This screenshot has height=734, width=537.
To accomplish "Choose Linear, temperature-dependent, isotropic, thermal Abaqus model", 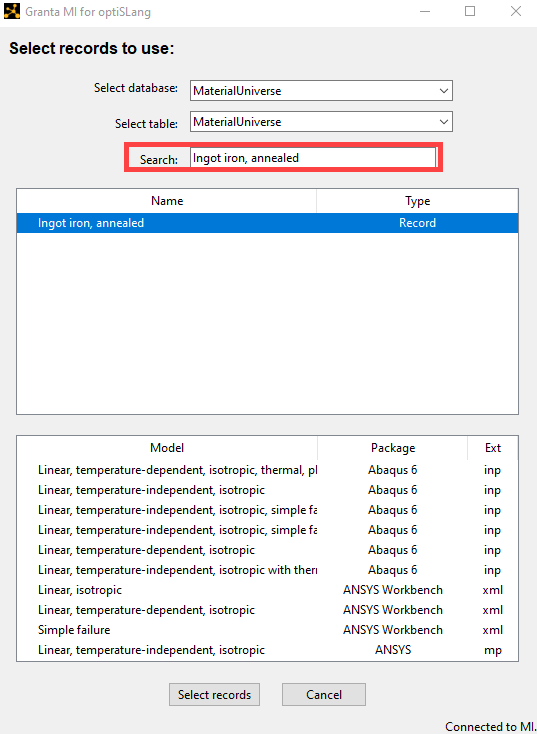I will pyautogui.click(x=267, y=470).
